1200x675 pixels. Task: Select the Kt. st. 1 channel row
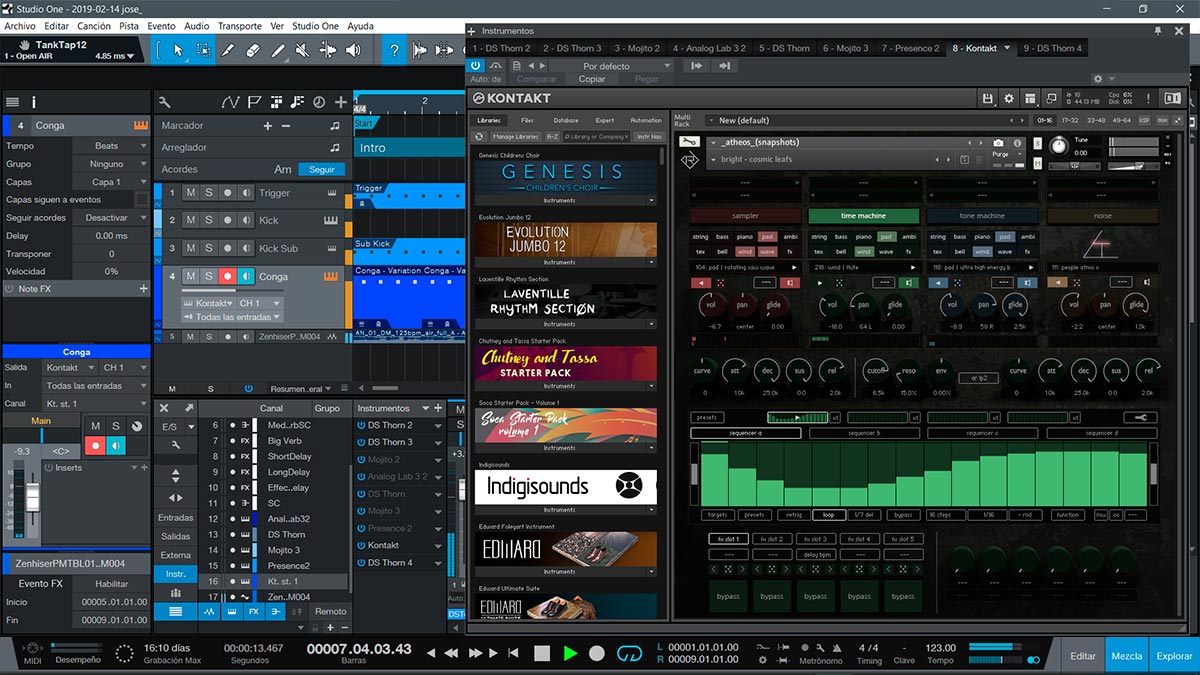coord(275,581)
